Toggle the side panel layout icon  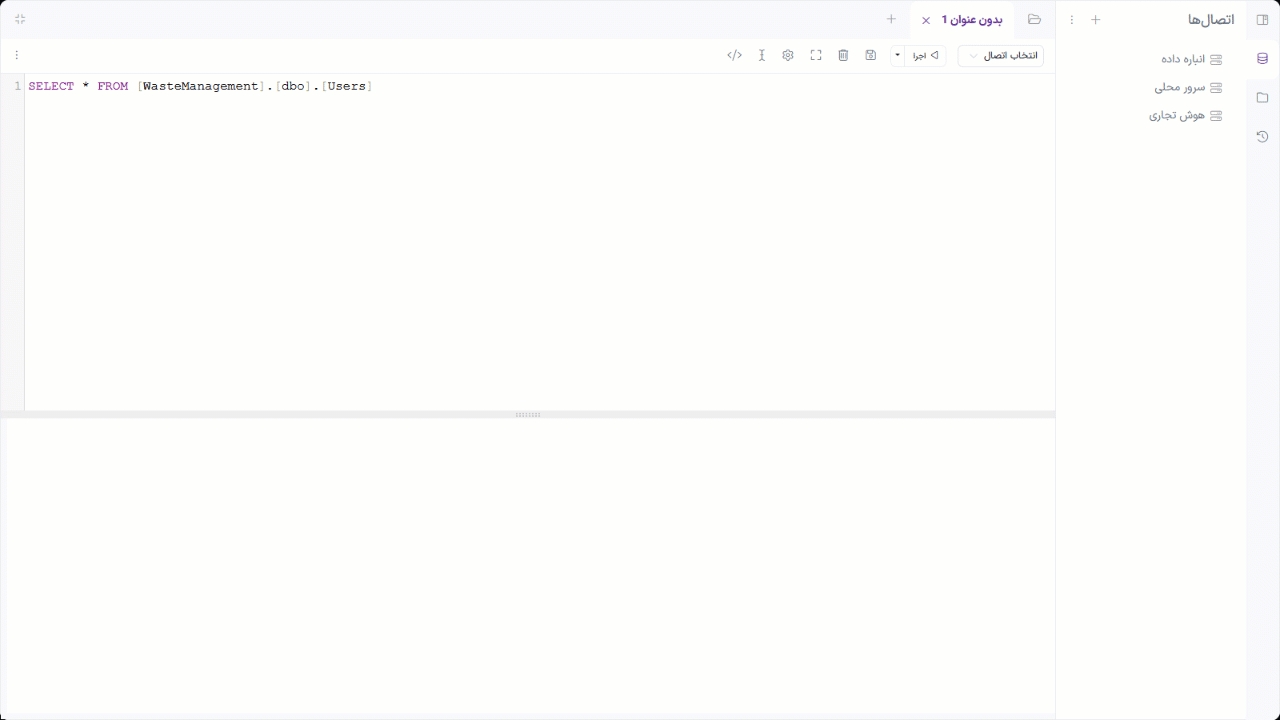coord(1262,20)
